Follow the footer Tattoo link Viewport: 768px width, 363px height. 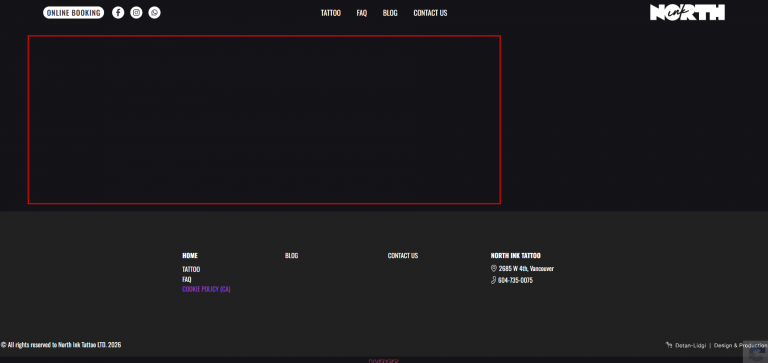pyautogui.click(x=191, y=269)
